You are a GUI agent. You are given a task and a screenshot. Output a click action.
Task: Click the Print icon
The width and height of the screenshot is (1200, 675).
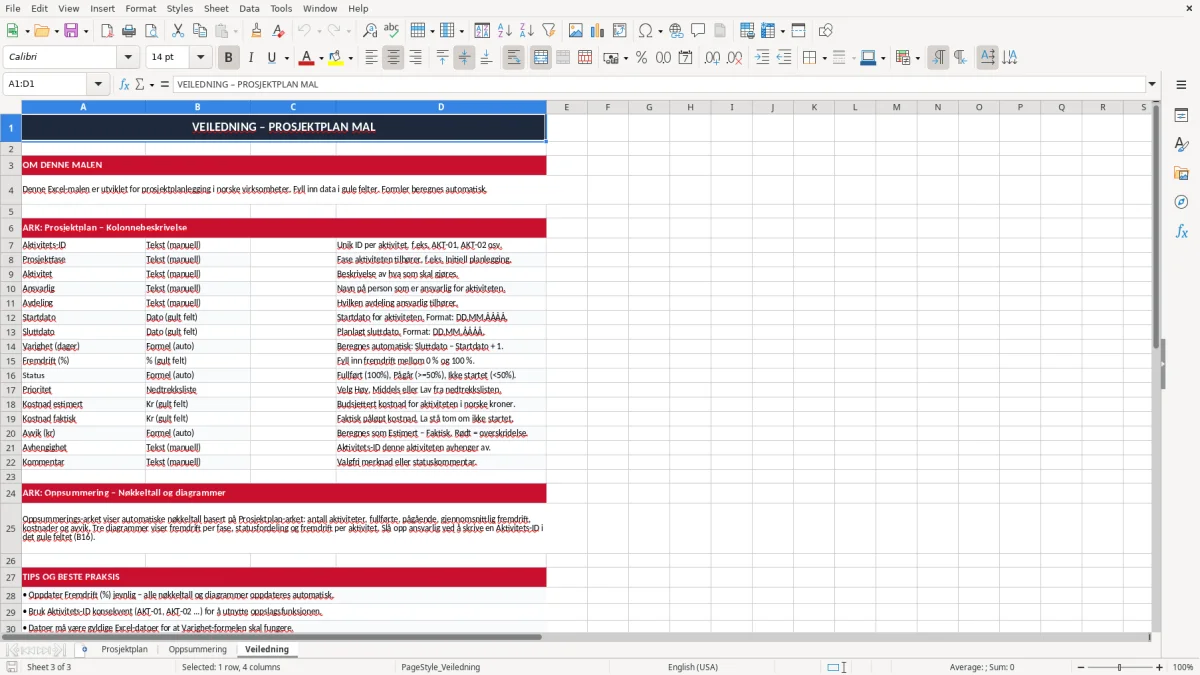pyautogui.click(x=129, y=31)
